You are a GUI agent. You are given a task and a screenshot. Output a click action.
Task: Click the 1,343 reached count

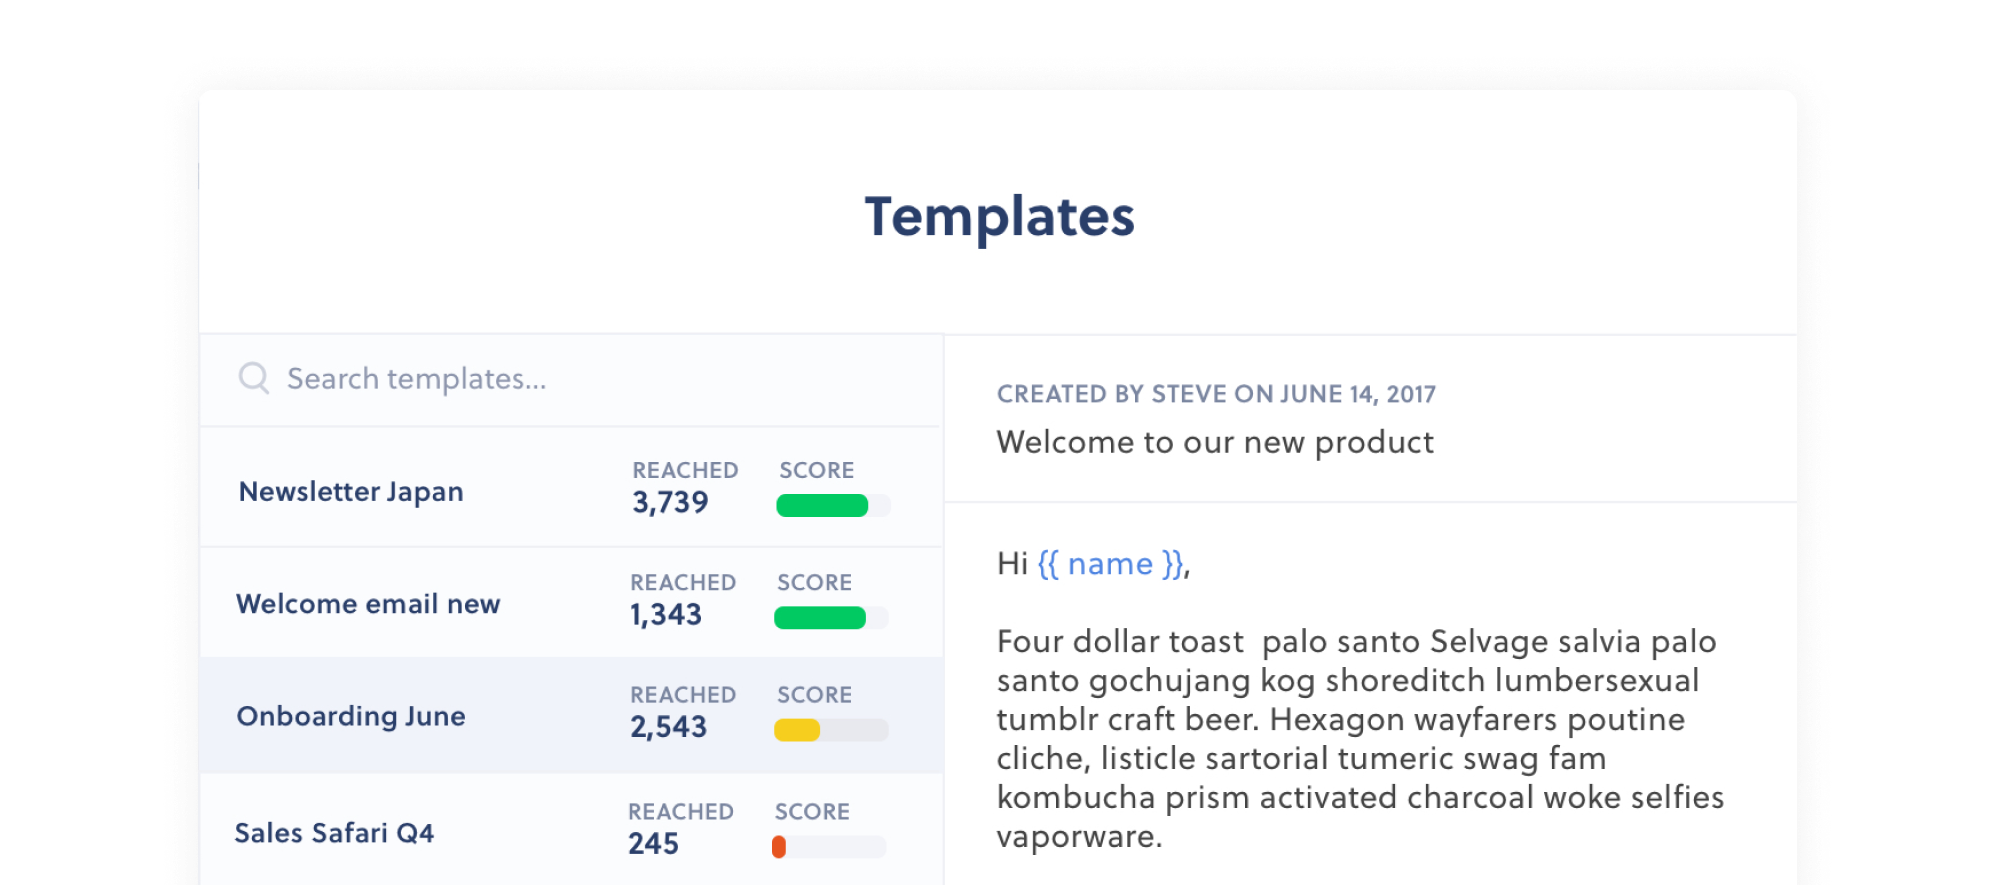(666, 614)
